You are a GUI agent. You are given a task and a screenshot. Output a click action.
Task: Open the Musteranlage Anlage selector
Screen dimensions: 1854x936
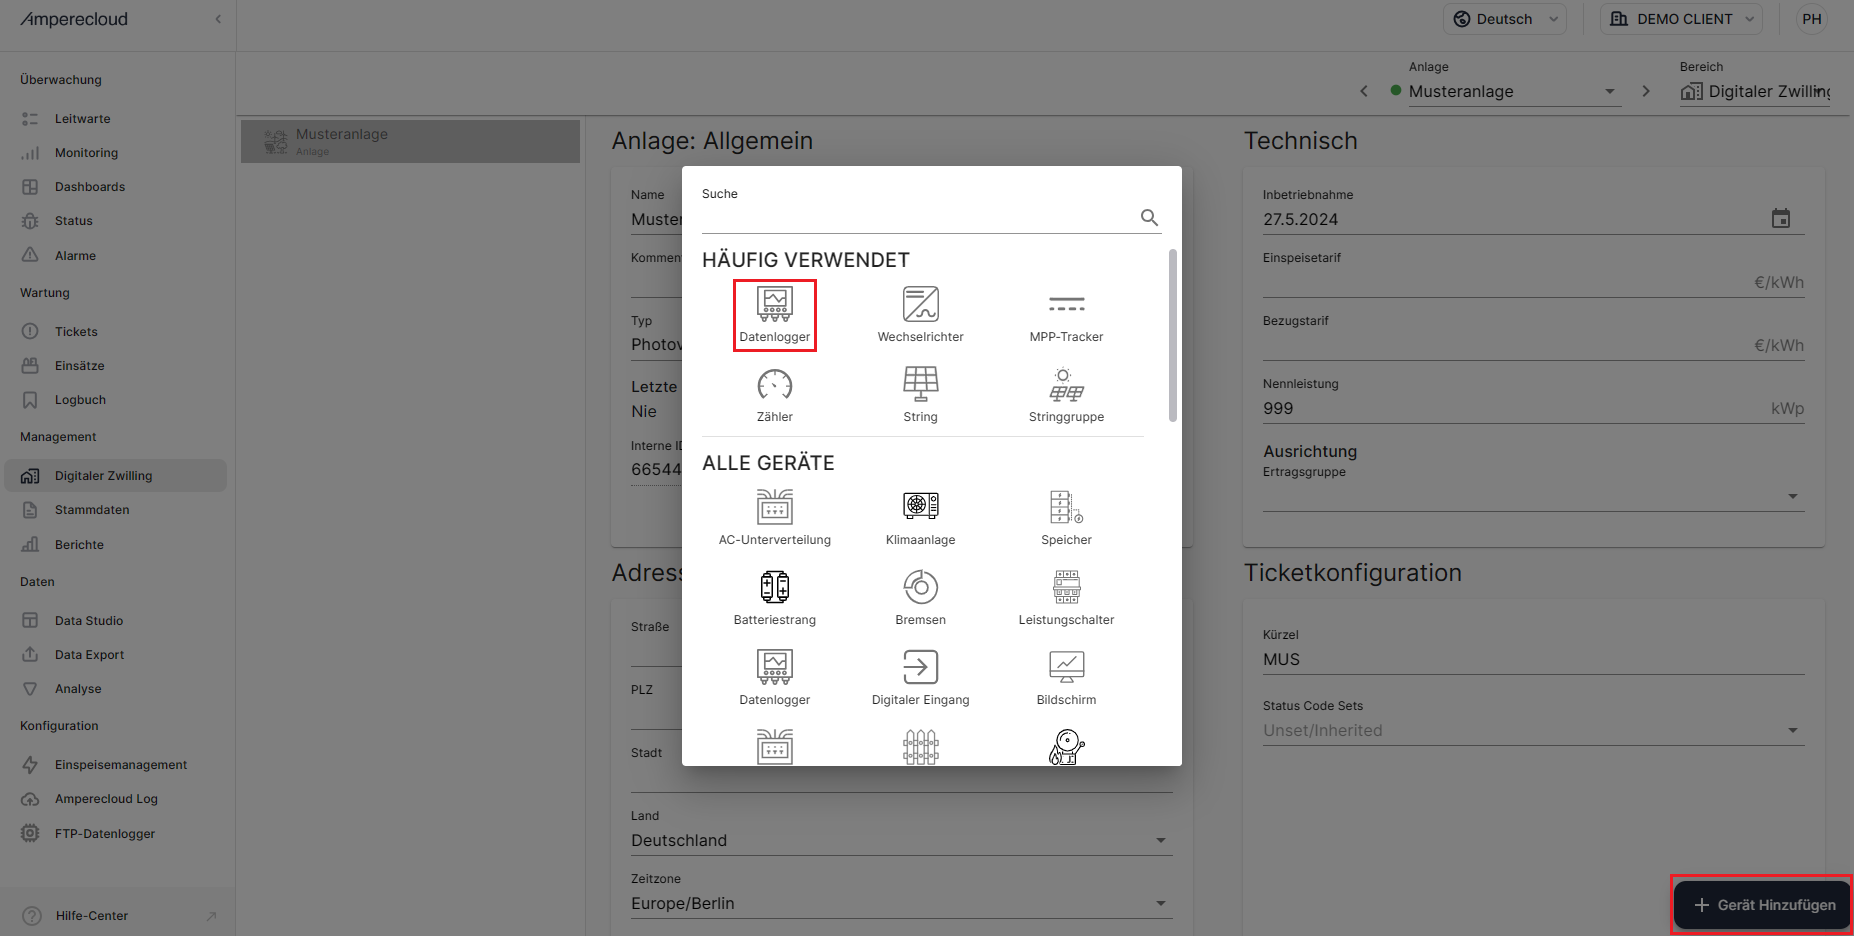tap(1505, 91)
